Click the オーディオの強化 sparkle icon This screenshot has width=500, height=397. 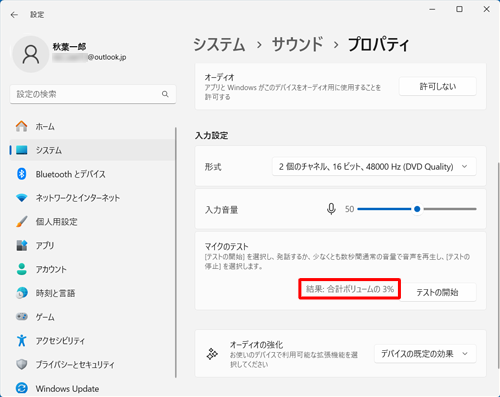[212, 354]
